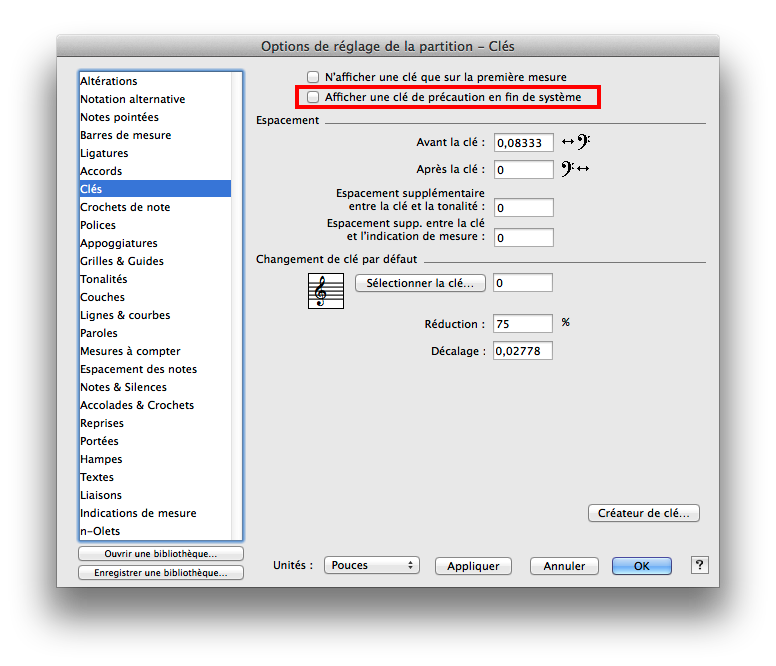Select Altérations in the category list
The height and width of the screenshot is (666, 776).
point(109,81)
